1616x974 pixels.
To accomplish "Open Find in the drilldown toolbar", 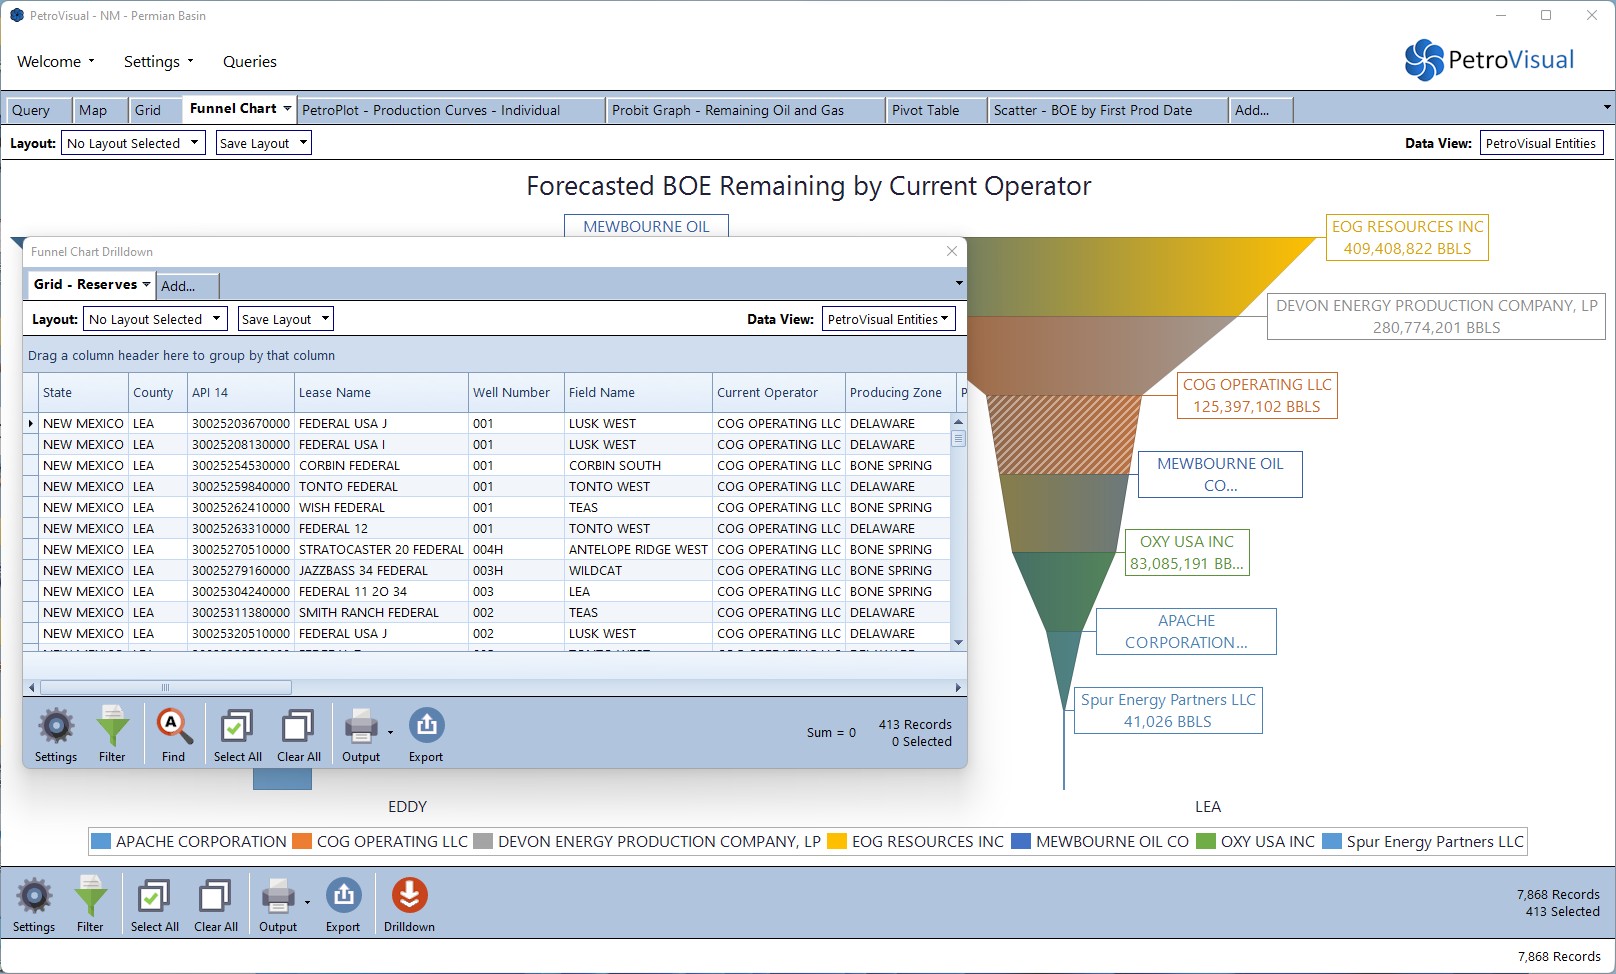I will tap(173, 726).
